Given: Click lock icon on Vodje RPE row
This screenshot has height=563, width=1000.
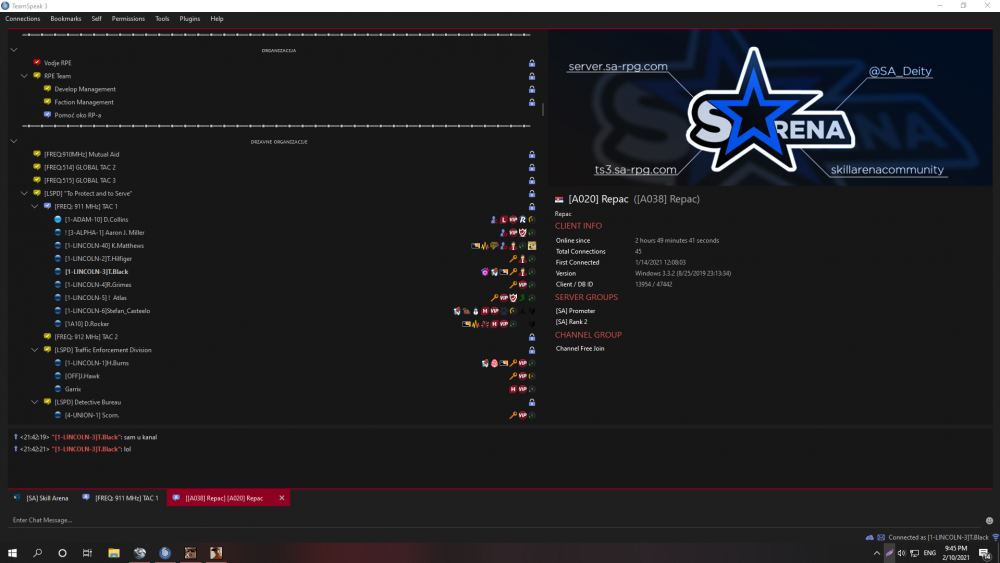Looking at the screenshot, I should coord(532,63).
